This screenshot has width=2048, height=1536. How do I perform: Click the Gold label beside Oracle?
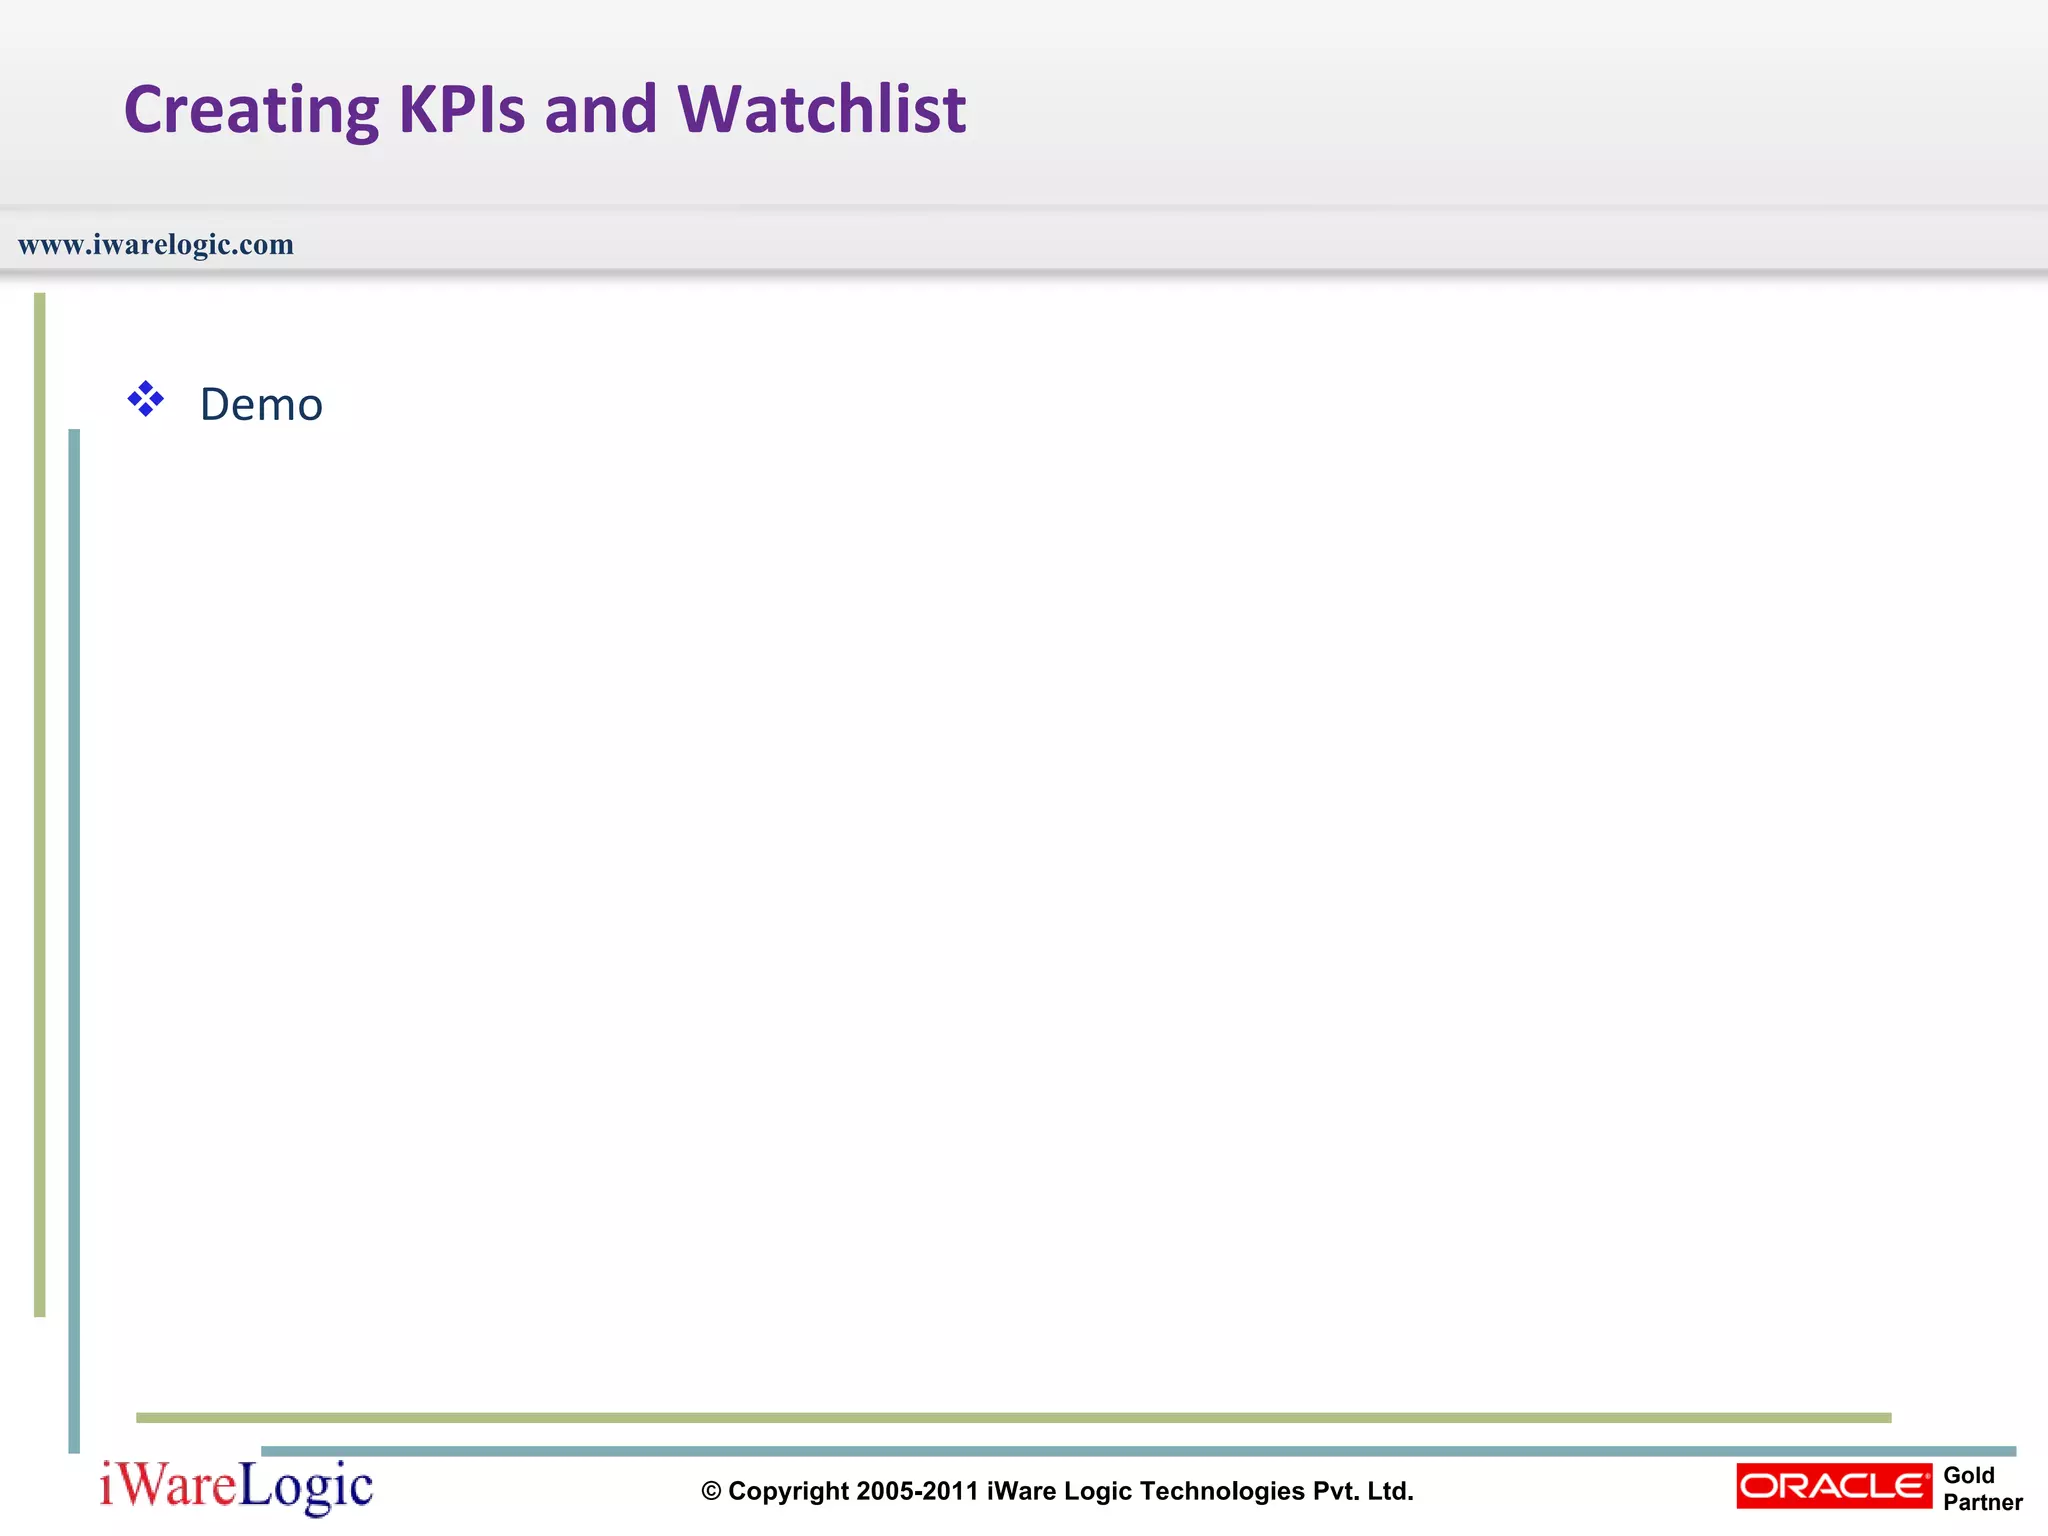point(1968,1475)
